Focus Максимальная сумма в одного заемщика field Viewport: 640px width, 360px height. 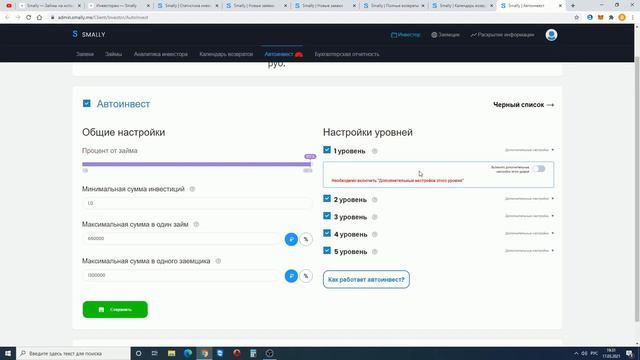pyautogui.click(x=182, y=275)
